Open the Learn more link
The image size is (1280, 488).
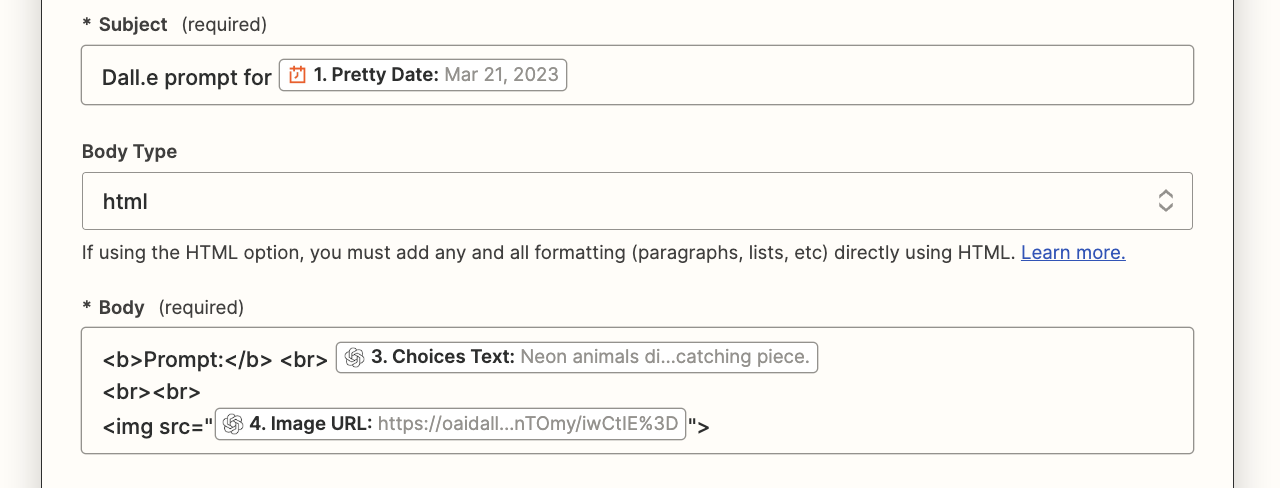click(x=1073, y=253)
